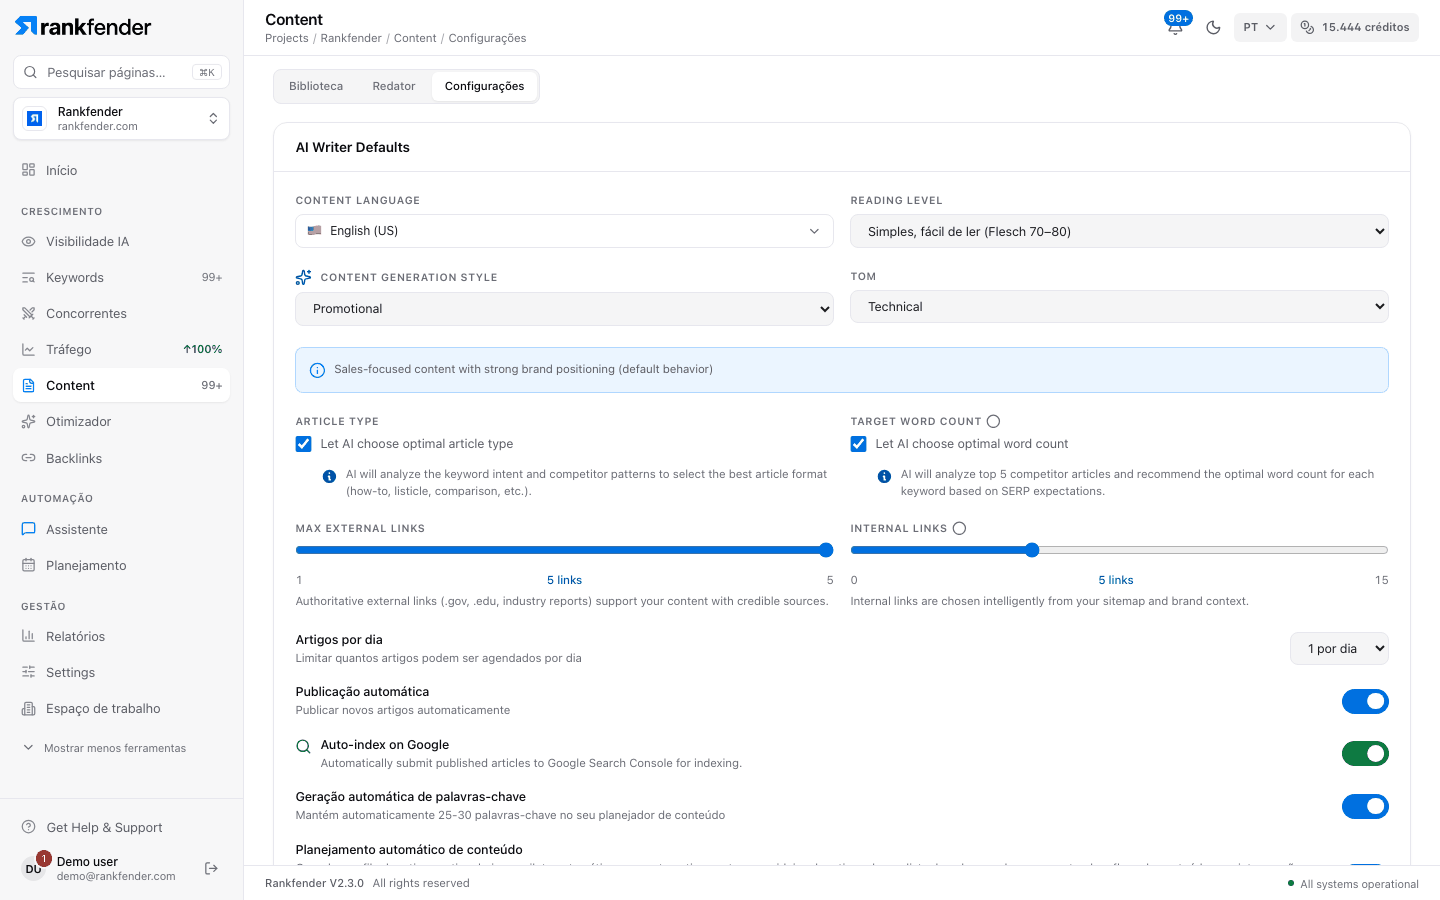Open Backlinks in the sidebar
This screenshot has width=1440, height=900.
pyautogui.click(x=121, y=458)
